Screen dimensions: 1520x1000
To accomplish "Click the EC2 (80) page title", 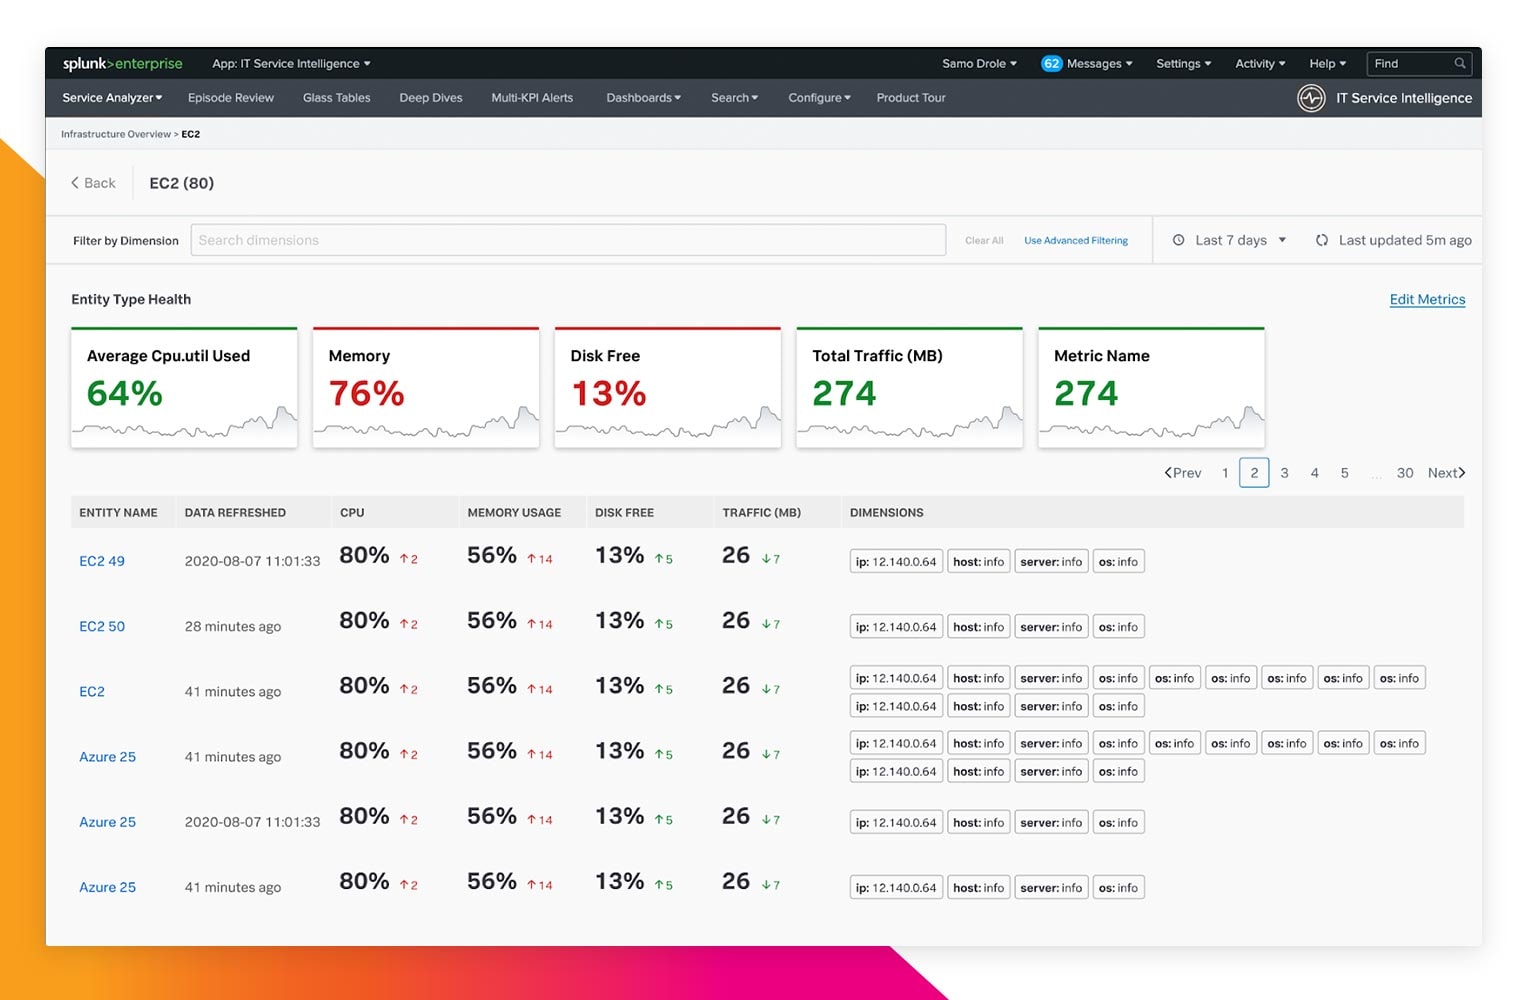I will pos(182,183).
